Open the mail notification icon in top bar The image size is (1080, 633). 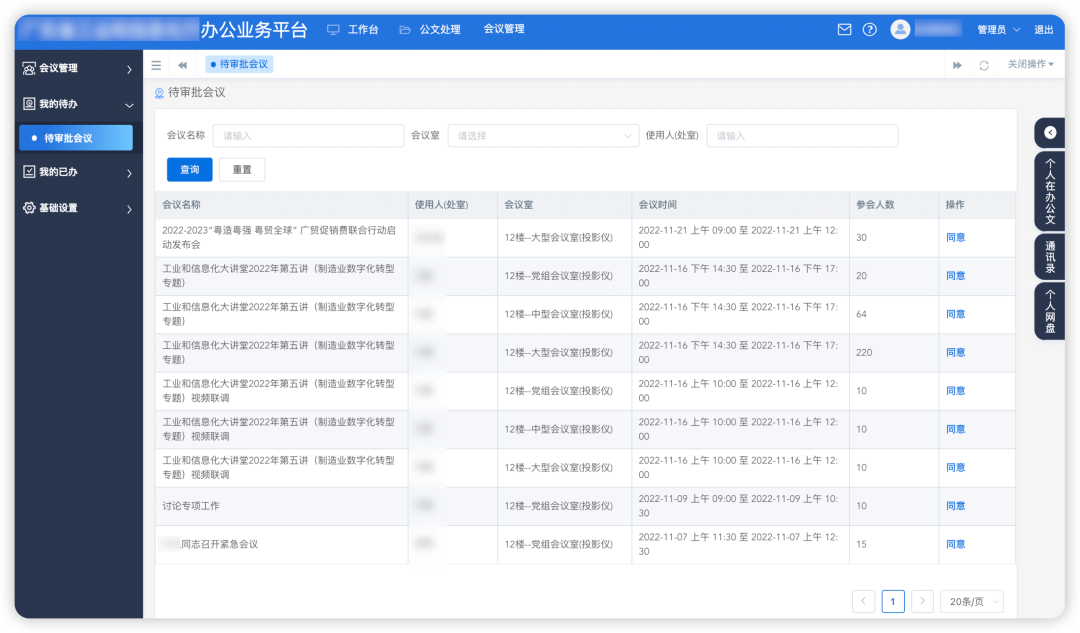pyautogui.click(x=845, y=29)
